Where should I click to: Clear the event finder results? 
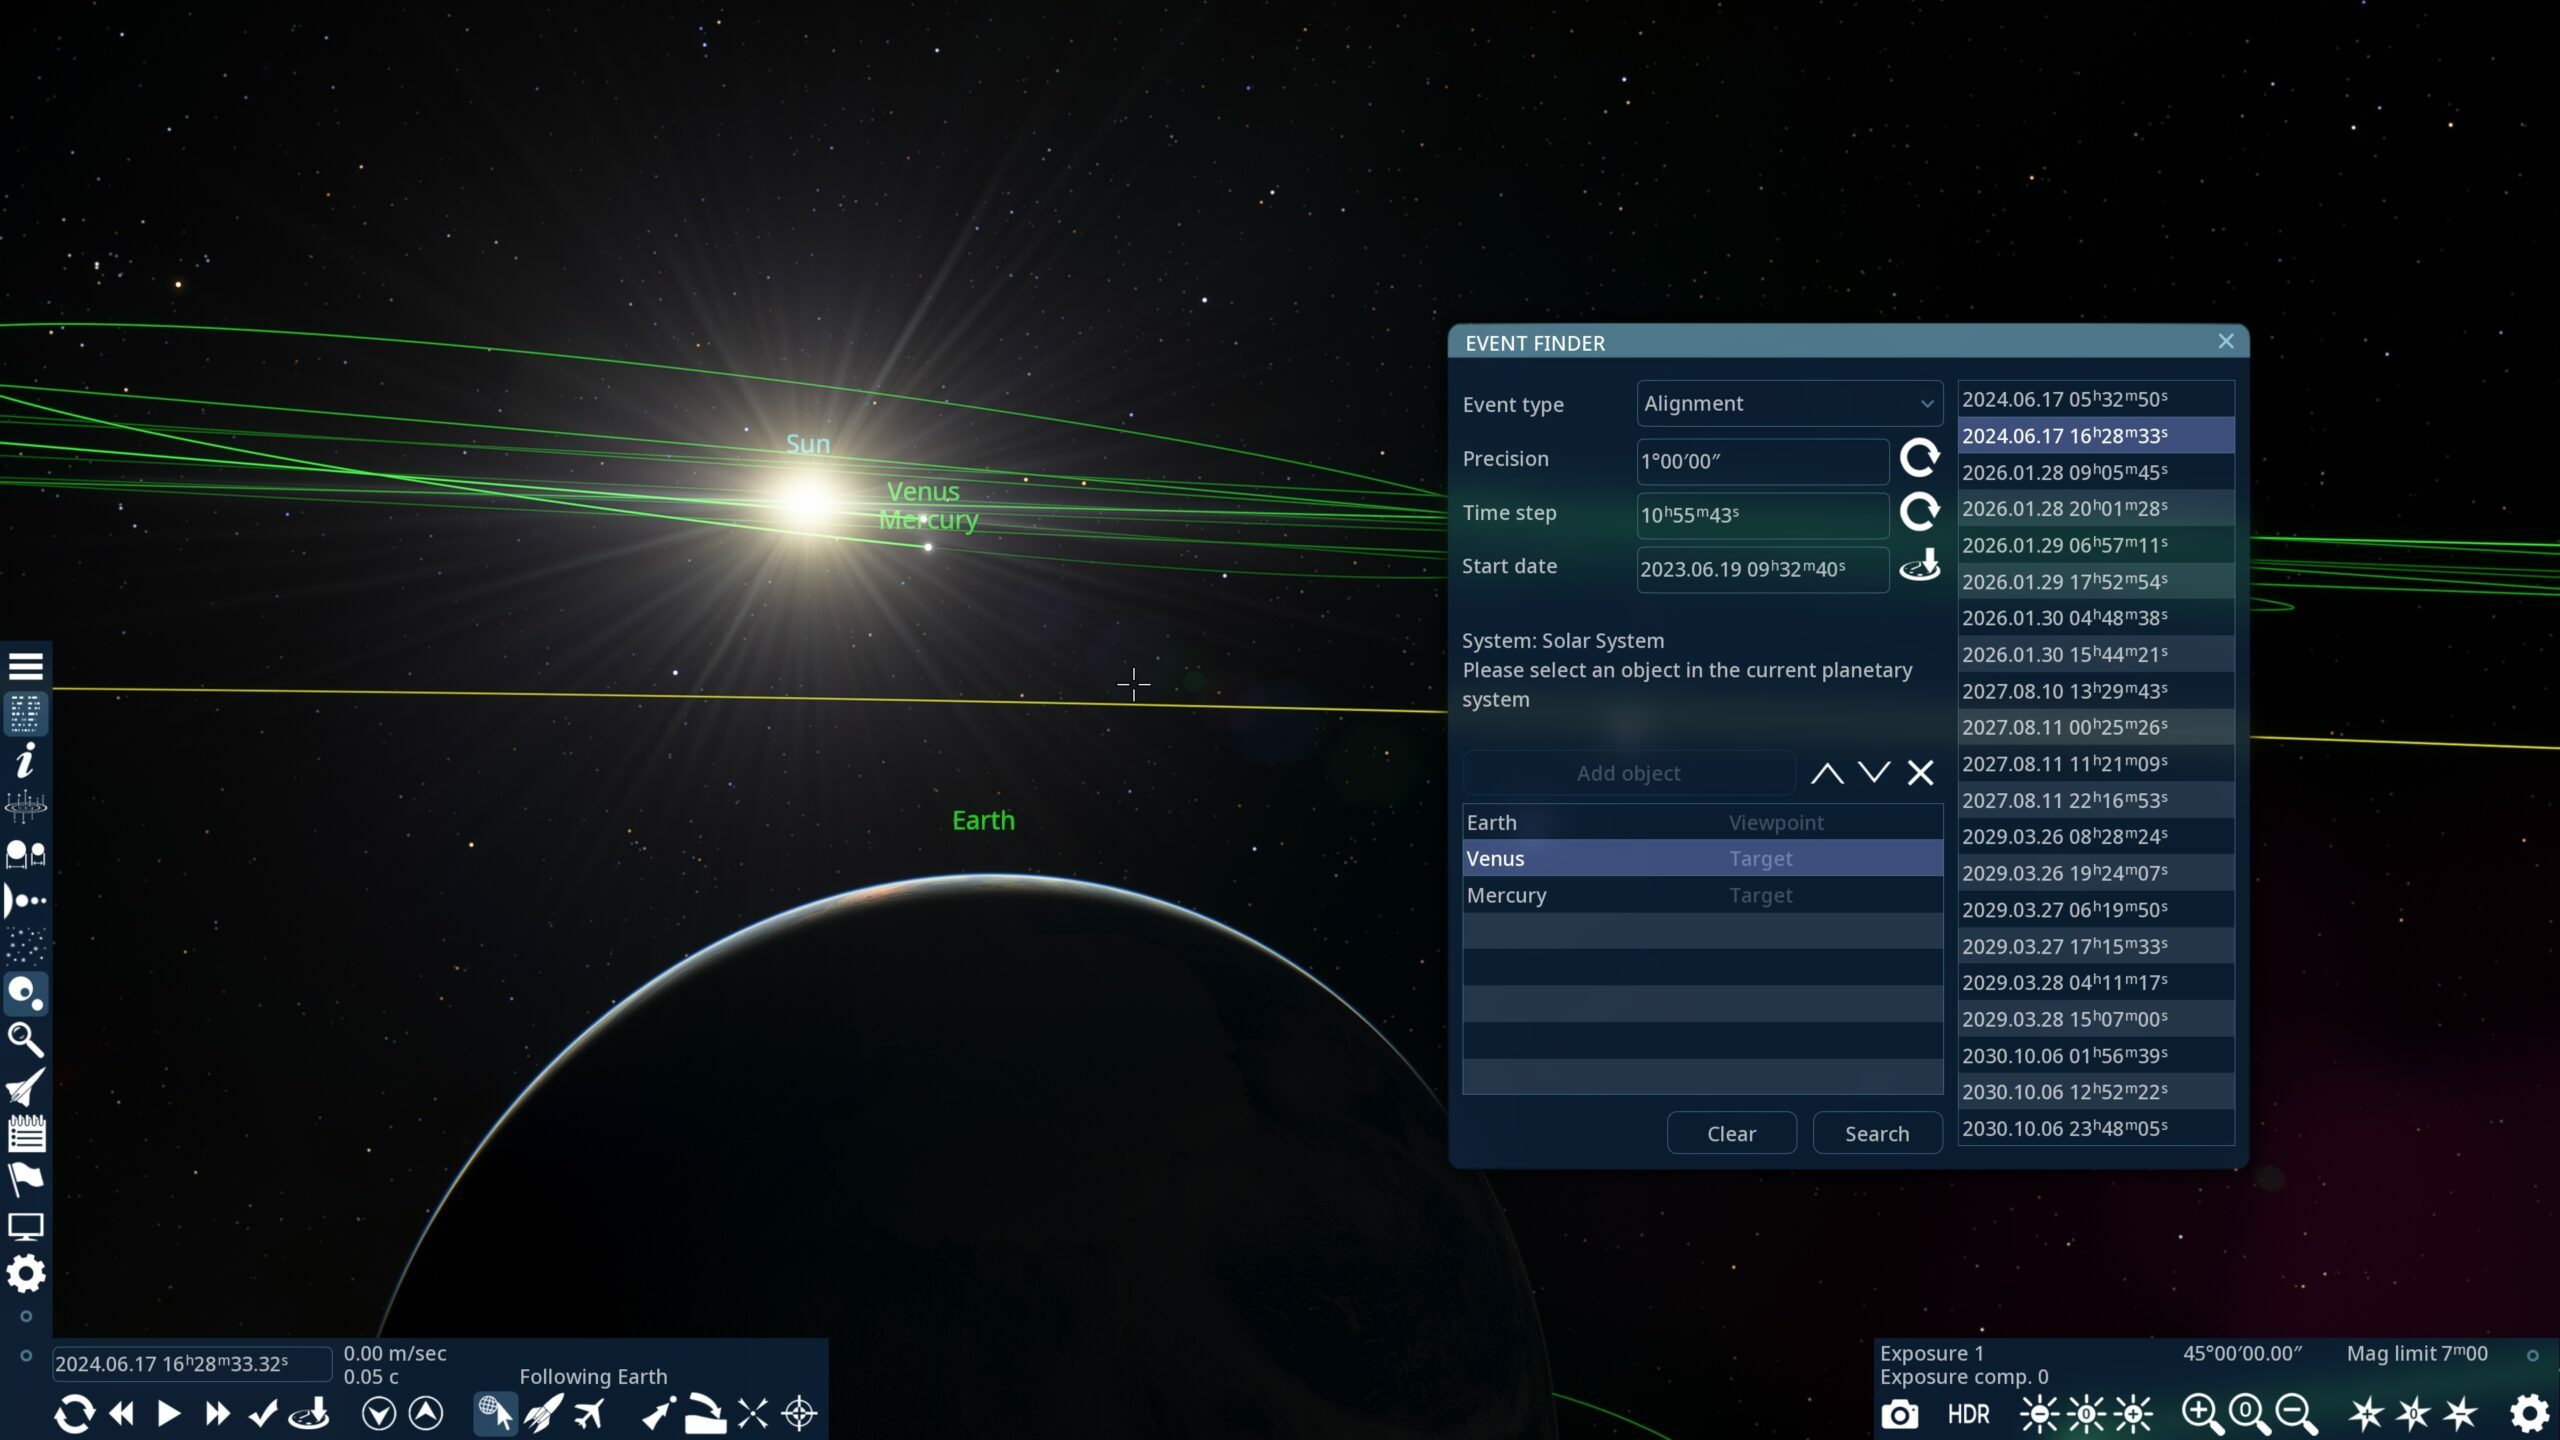pyautogui.click(x=1731, y=1132)
